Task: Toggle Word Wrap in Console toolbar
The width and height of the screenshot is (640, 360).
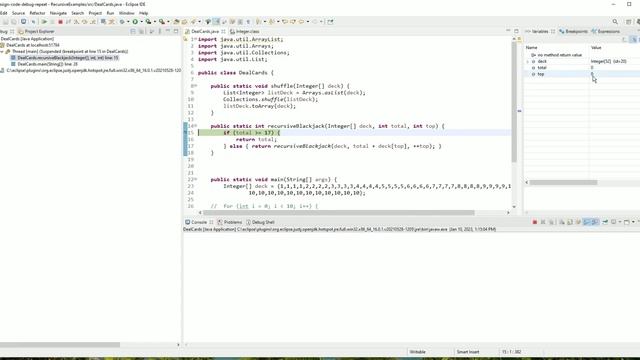Action: (x=578, y=222)
